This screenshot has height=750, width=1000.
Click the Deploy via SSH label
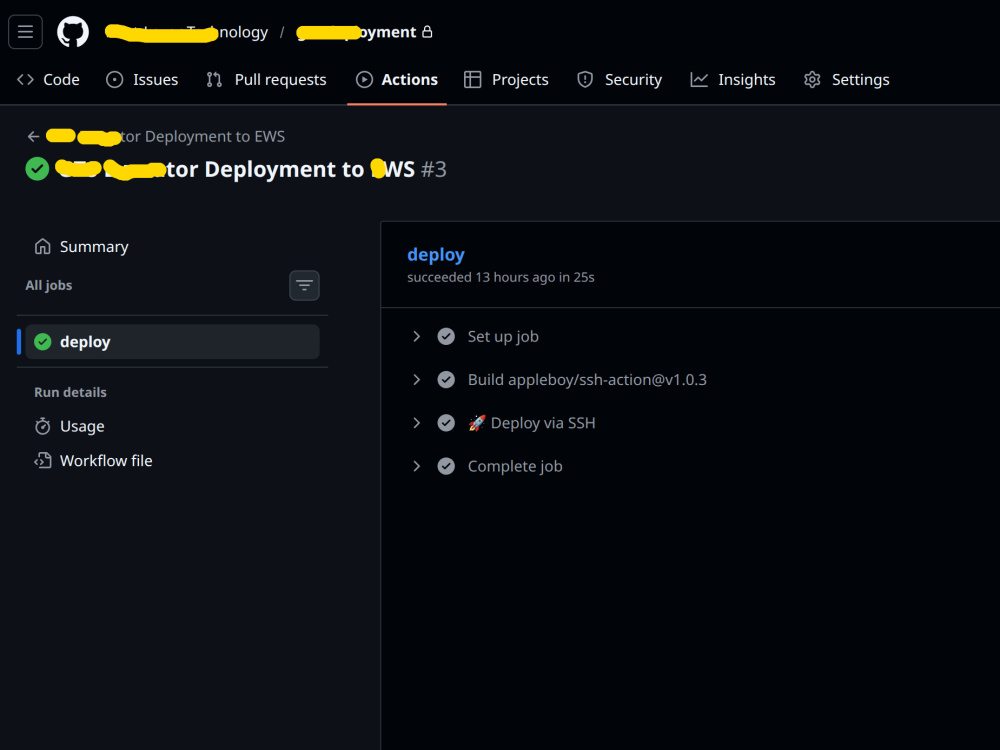[x=543, y=423]
